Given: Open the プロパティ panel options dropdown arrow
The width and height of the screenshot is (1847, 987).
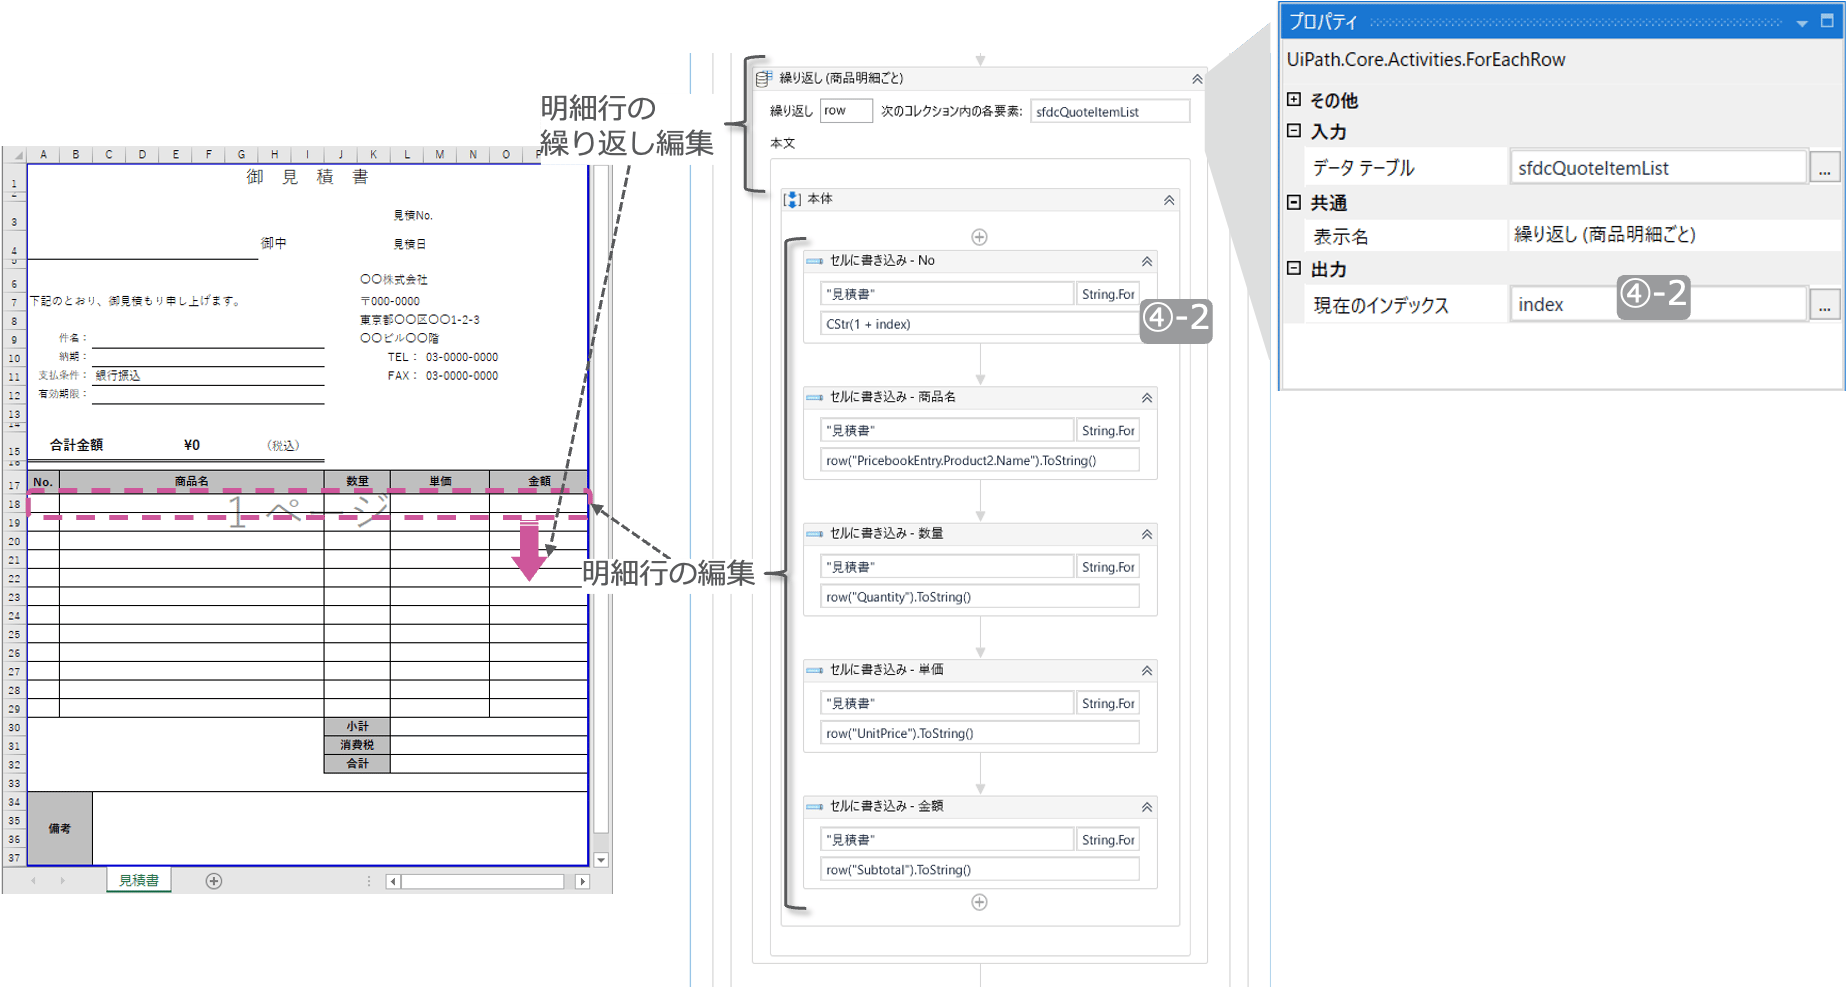Looking at the screenshot, I should (1802, 22).
